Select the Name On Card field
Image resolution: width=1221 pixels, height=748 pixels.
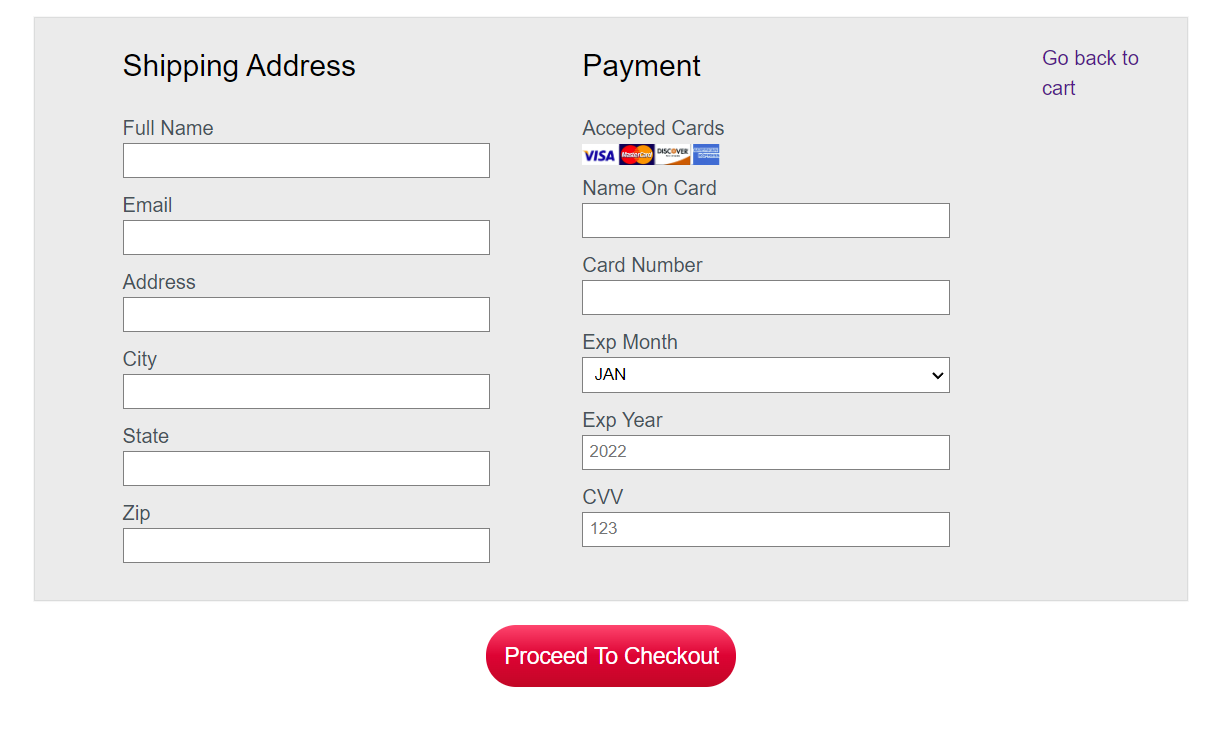(x=765, y=220)
